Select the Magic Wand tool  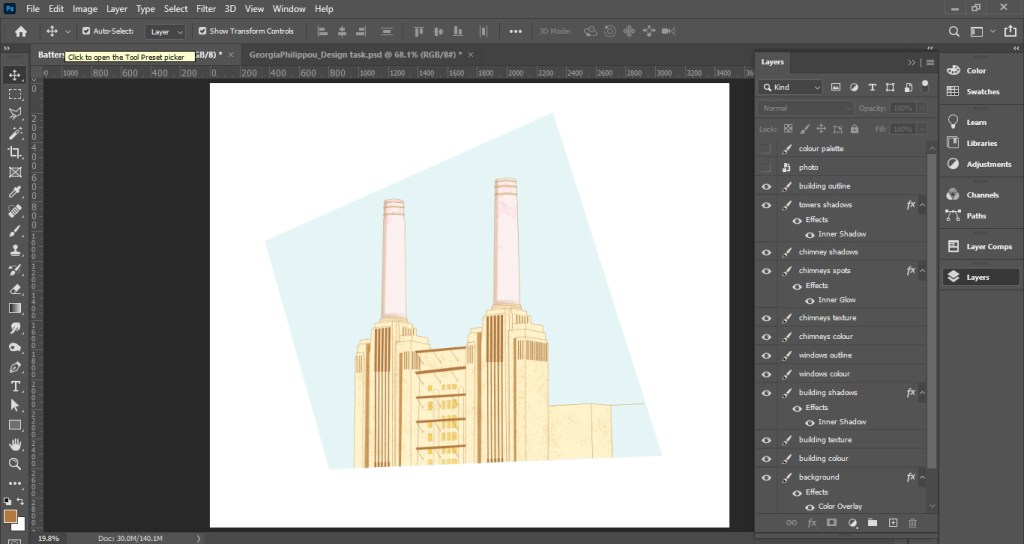[15, 133]
